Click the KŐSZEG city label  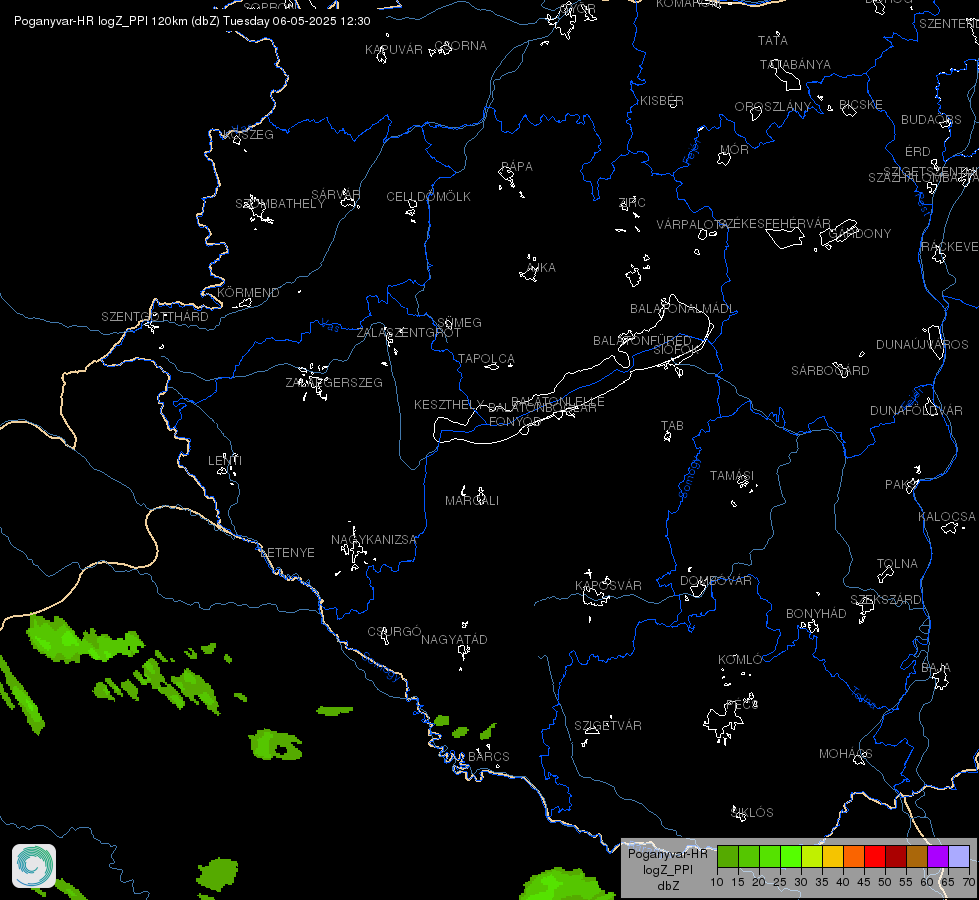[x=248, y=134]
